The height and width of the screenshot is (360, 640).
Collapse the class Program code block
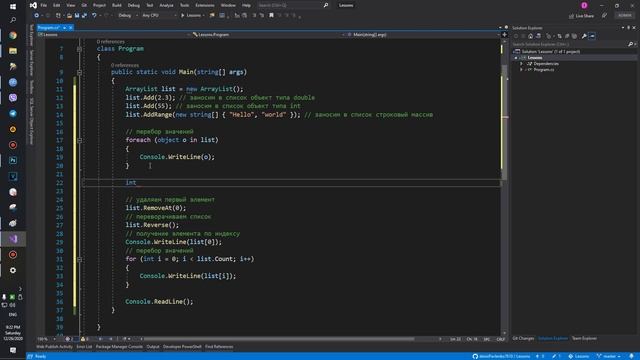79,49
